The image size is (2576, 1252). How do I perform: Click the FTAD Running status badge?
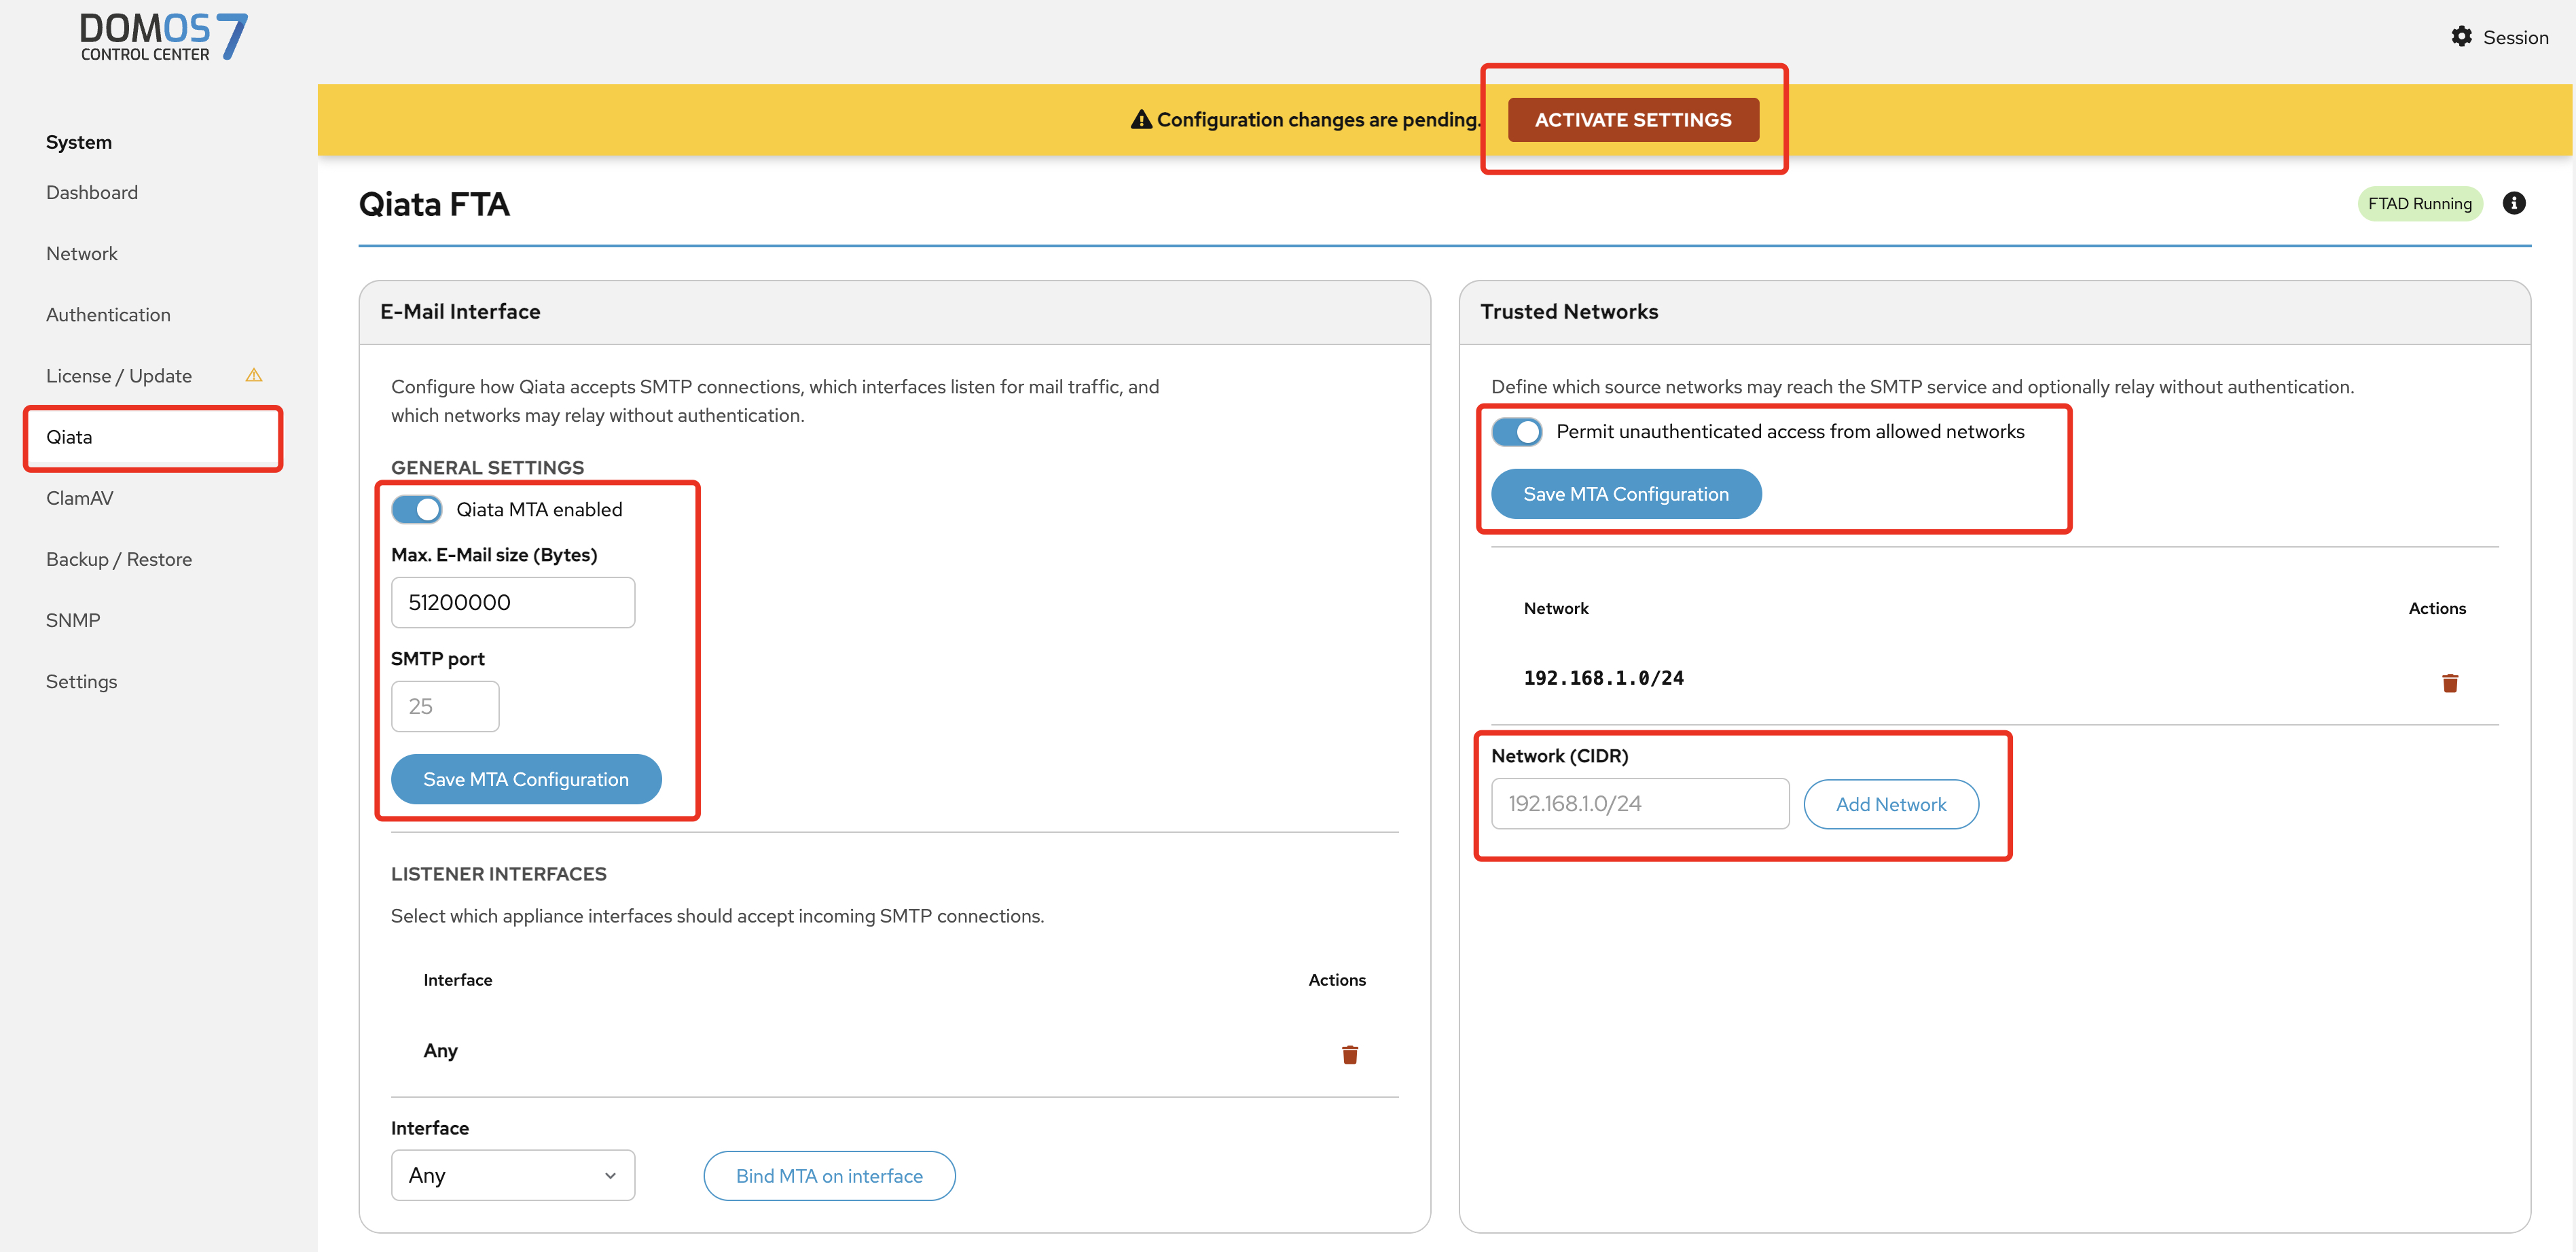coord(2420,203)
